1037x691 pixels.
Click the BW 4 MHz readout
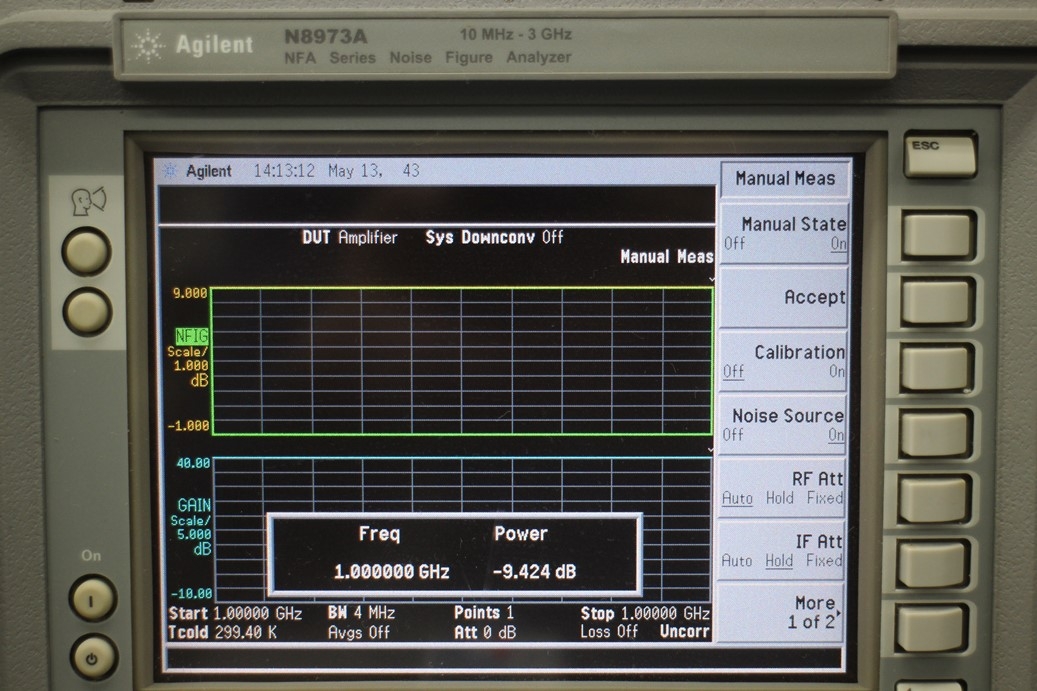[361, 613]
